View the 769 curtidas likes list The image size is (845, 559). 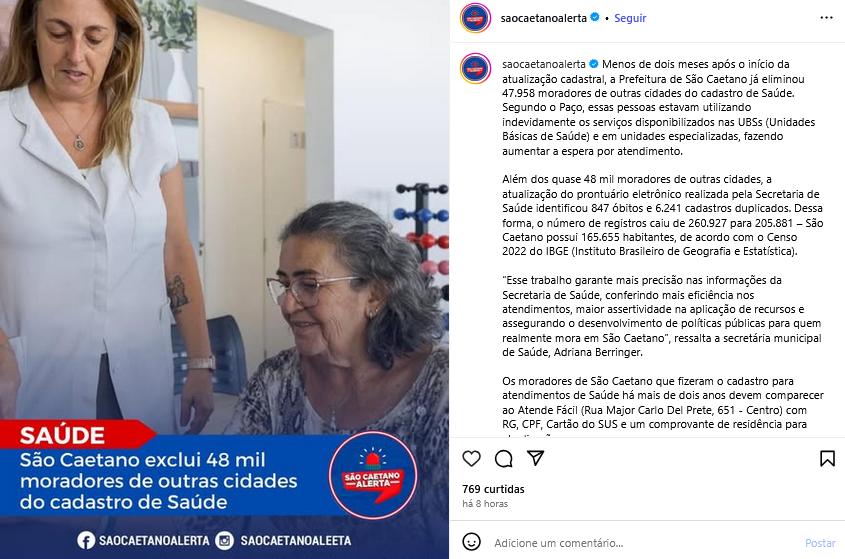pyautogui.click(x=493, y=489)
